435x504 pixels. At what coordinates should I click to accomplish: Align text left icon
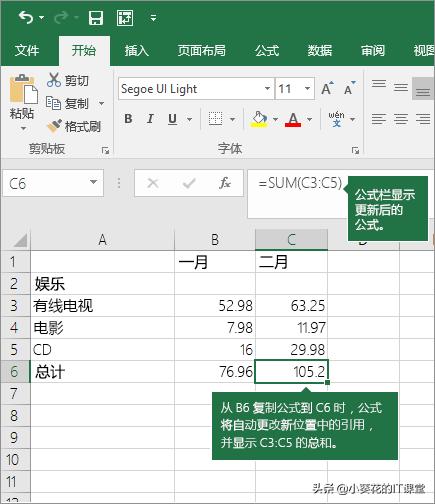click(379, 119)
